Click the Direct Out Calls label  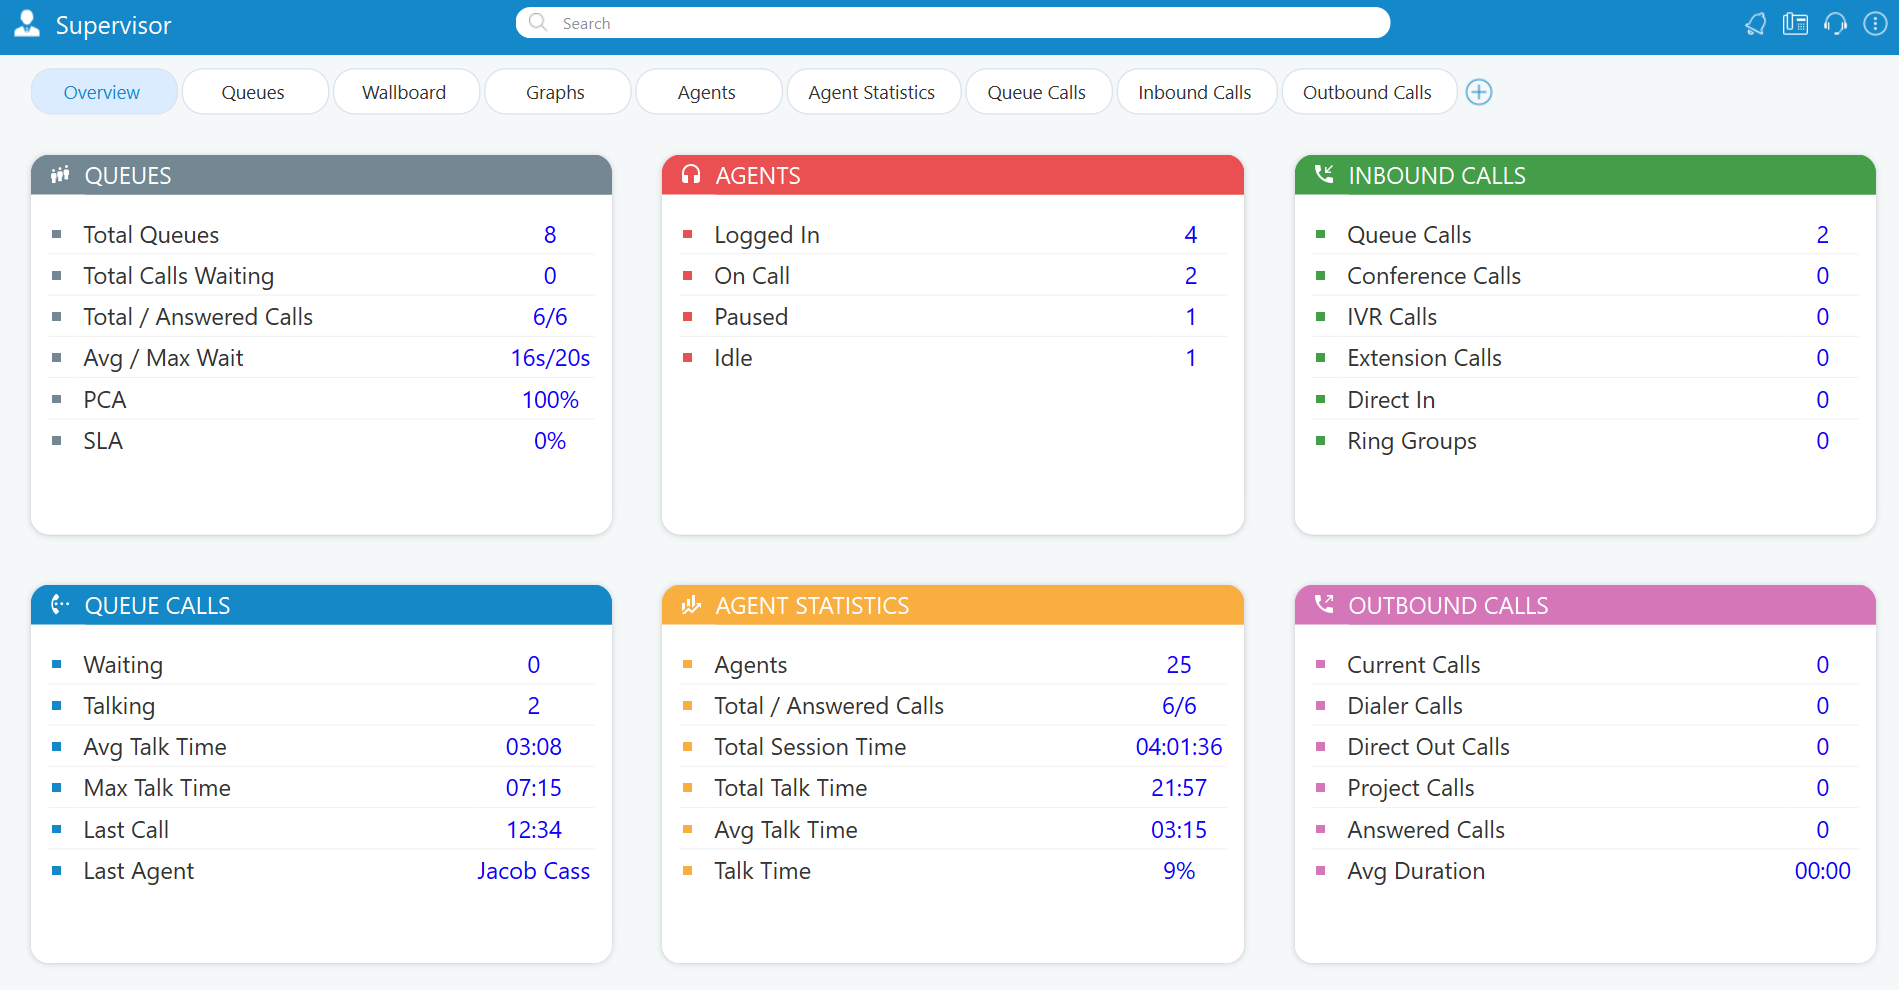[x=1428, y=747]
